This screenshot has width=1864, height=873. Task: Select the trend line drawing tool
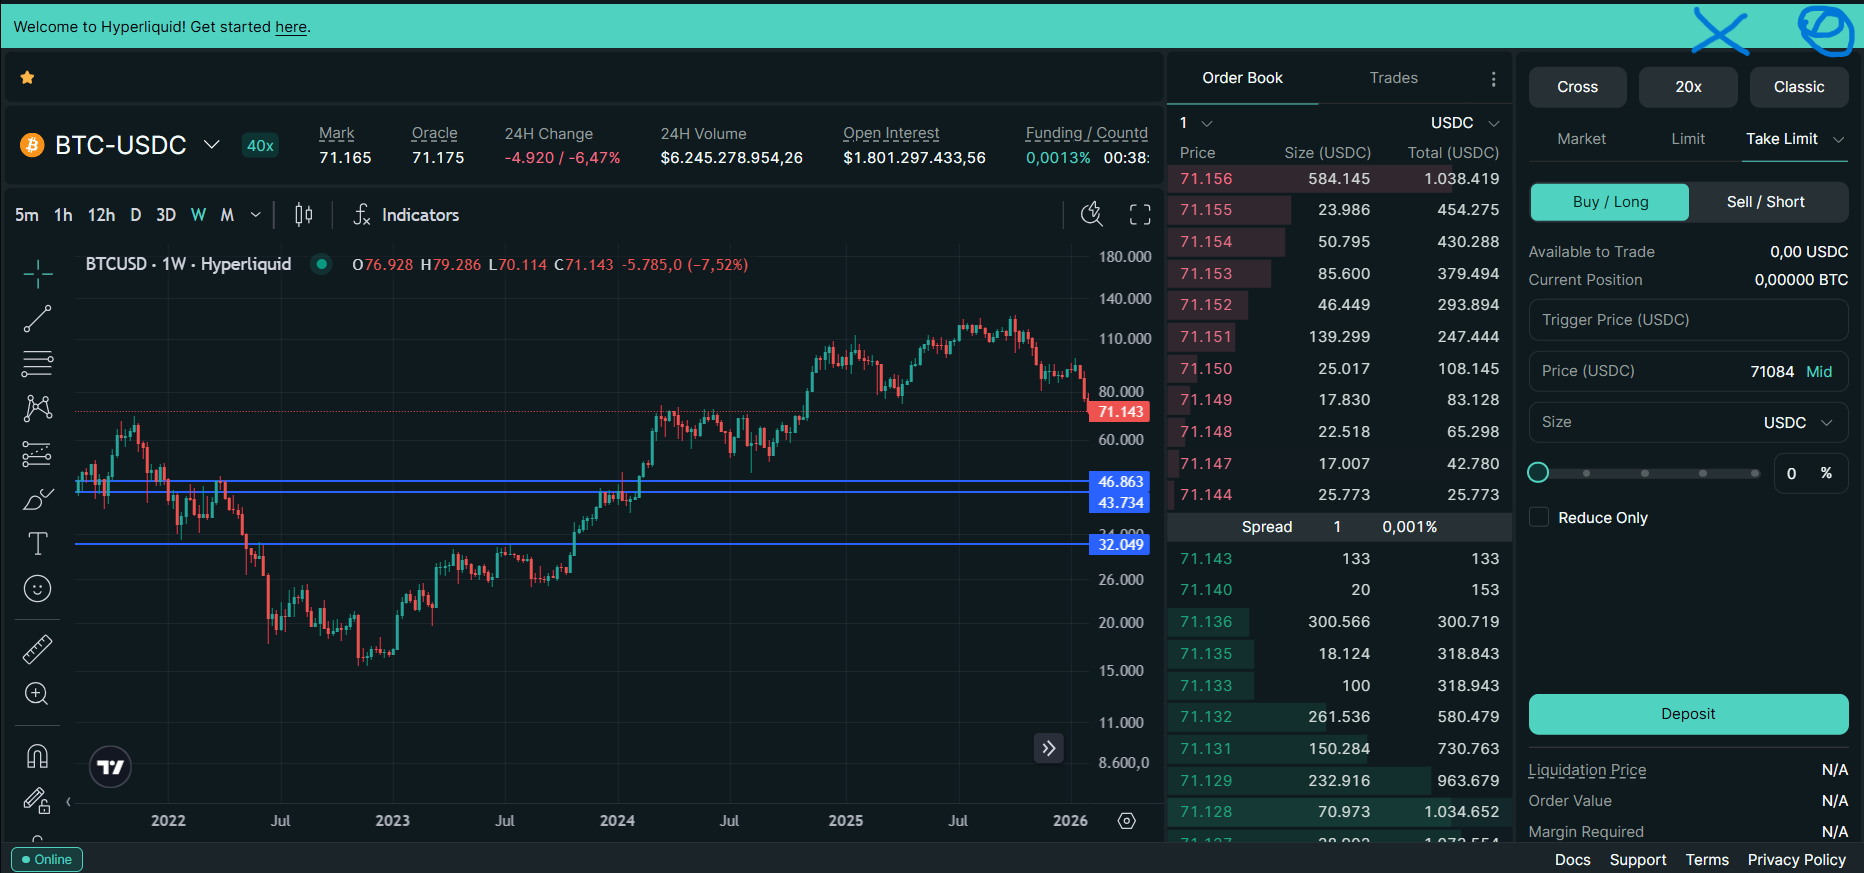[x=37, y=319]
